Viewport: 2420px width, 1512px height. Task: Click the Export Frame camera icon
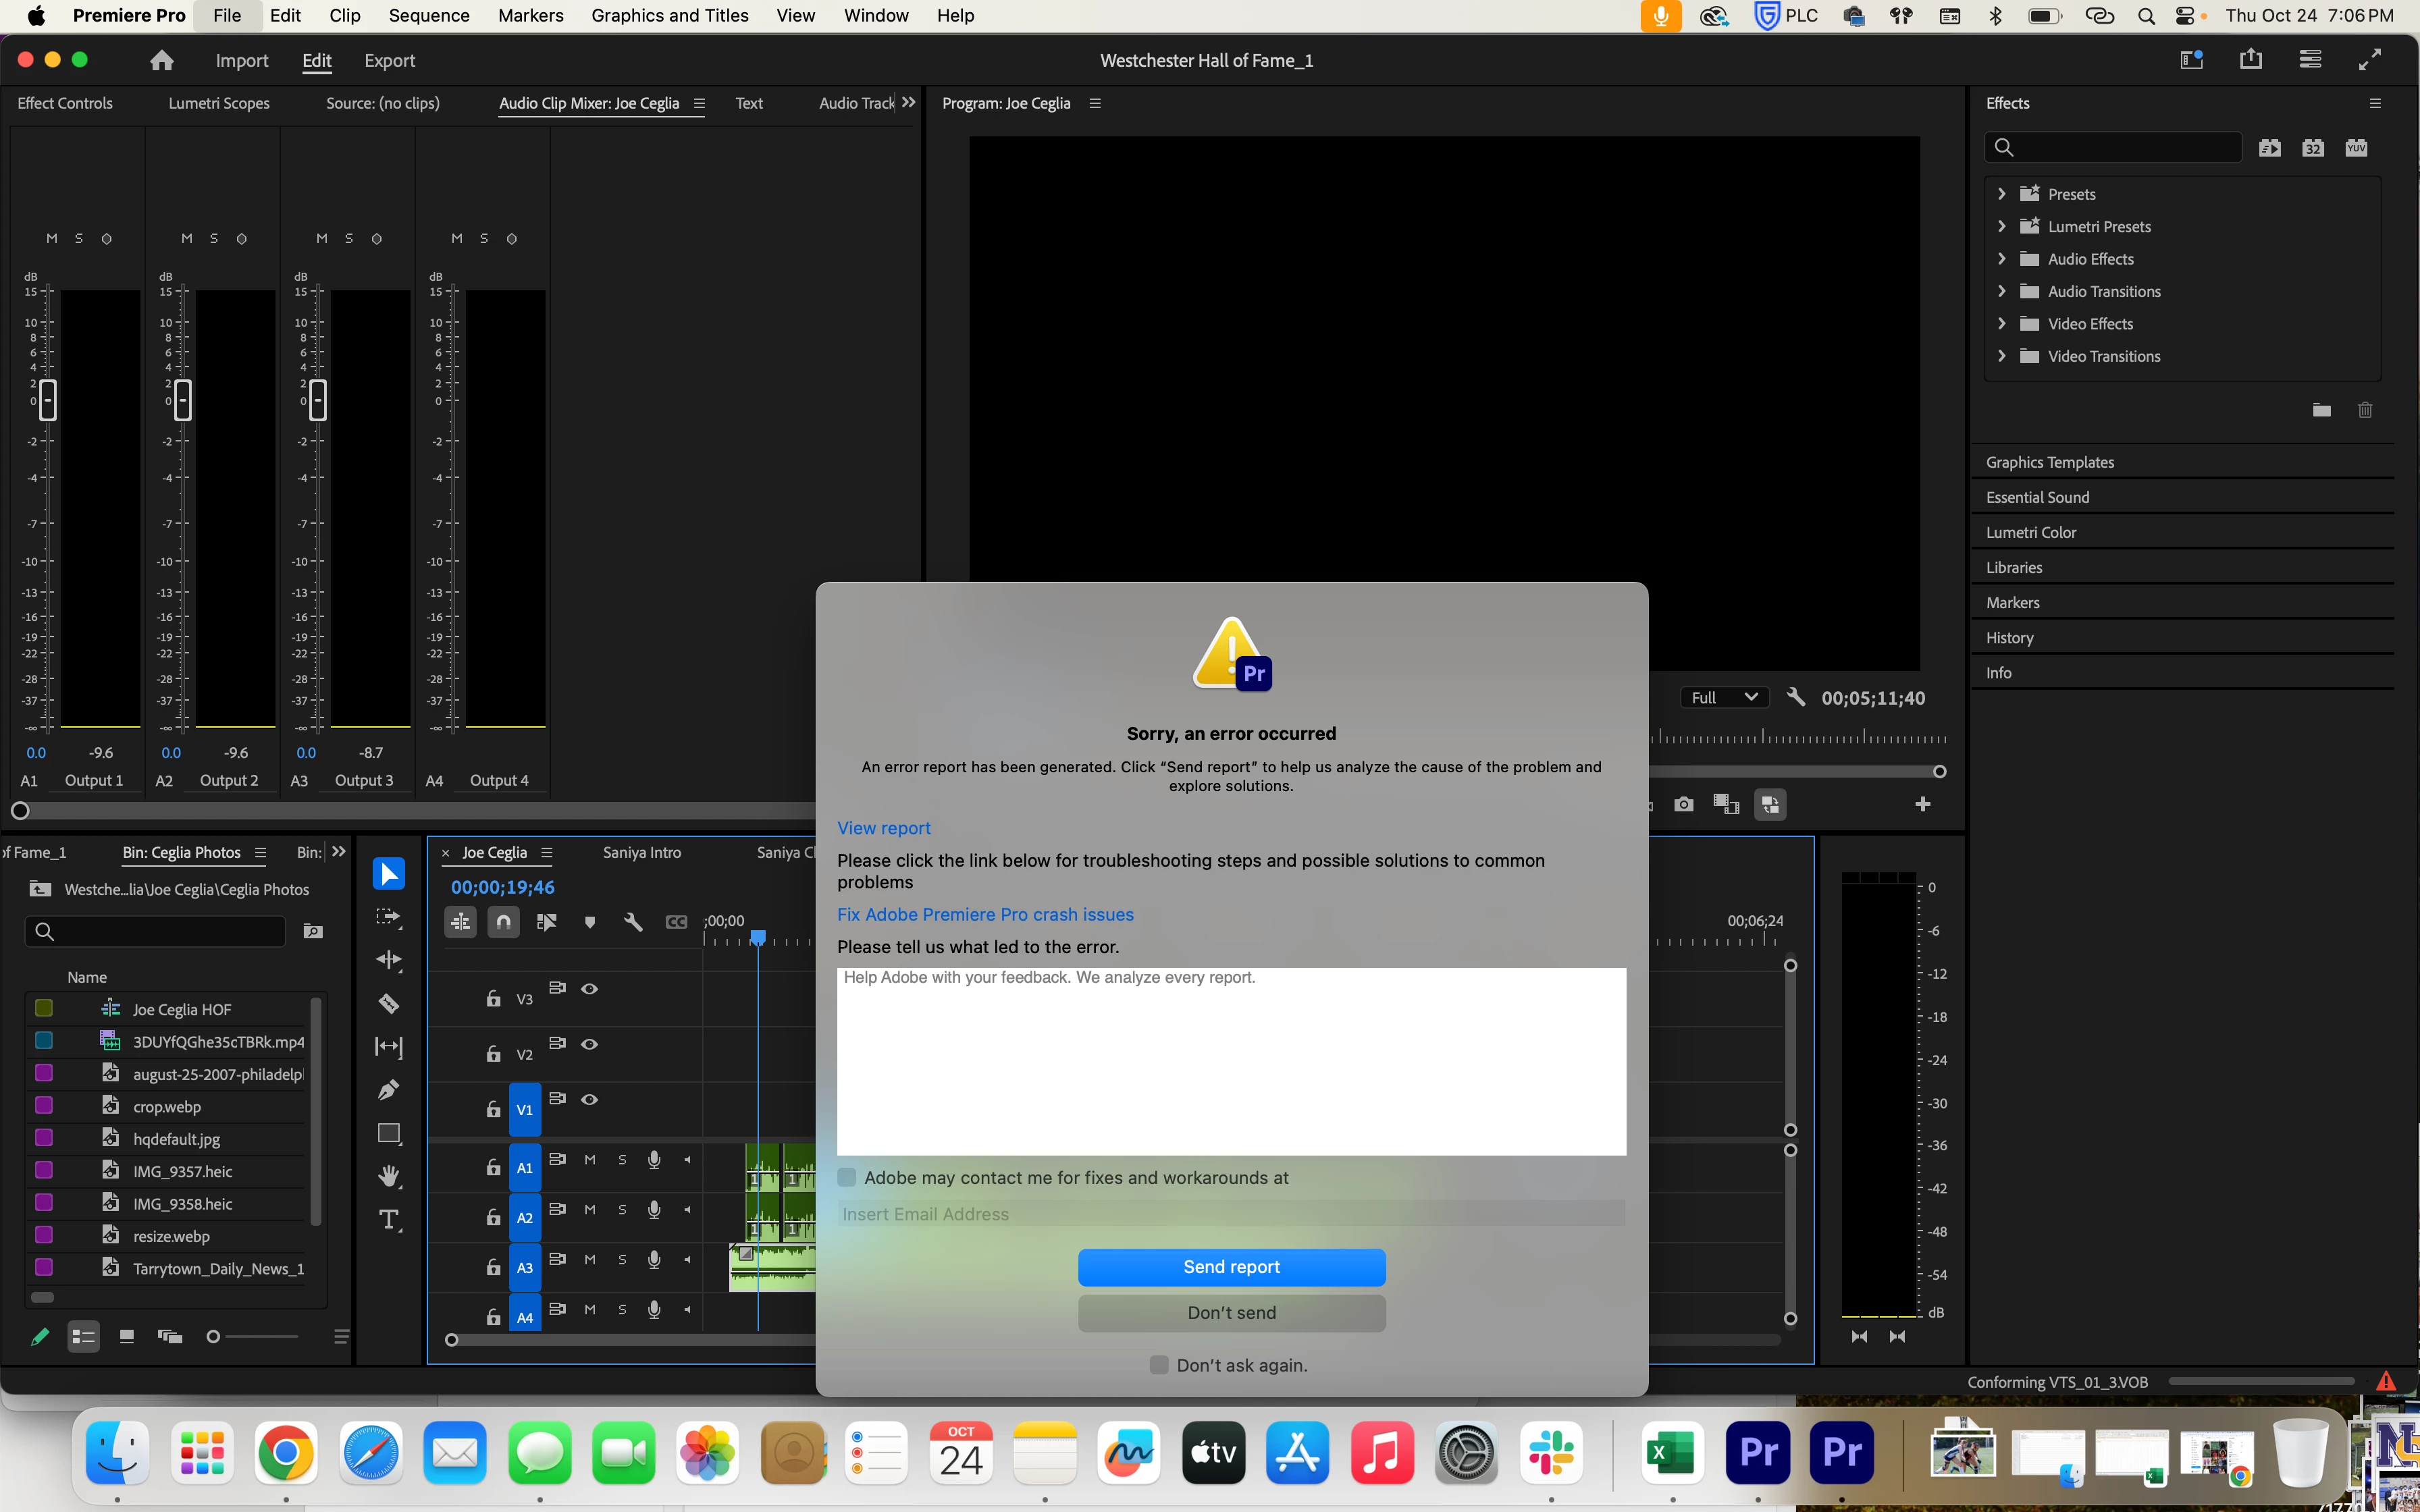tap(1684, 804)
